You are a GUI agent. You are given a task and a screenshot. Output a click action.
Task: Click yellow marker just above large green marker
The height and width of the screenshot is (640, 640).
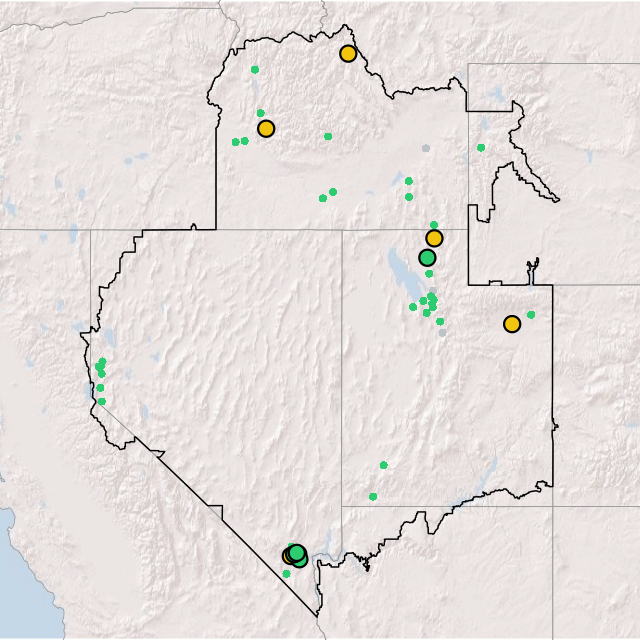click(x=434, y=238)
